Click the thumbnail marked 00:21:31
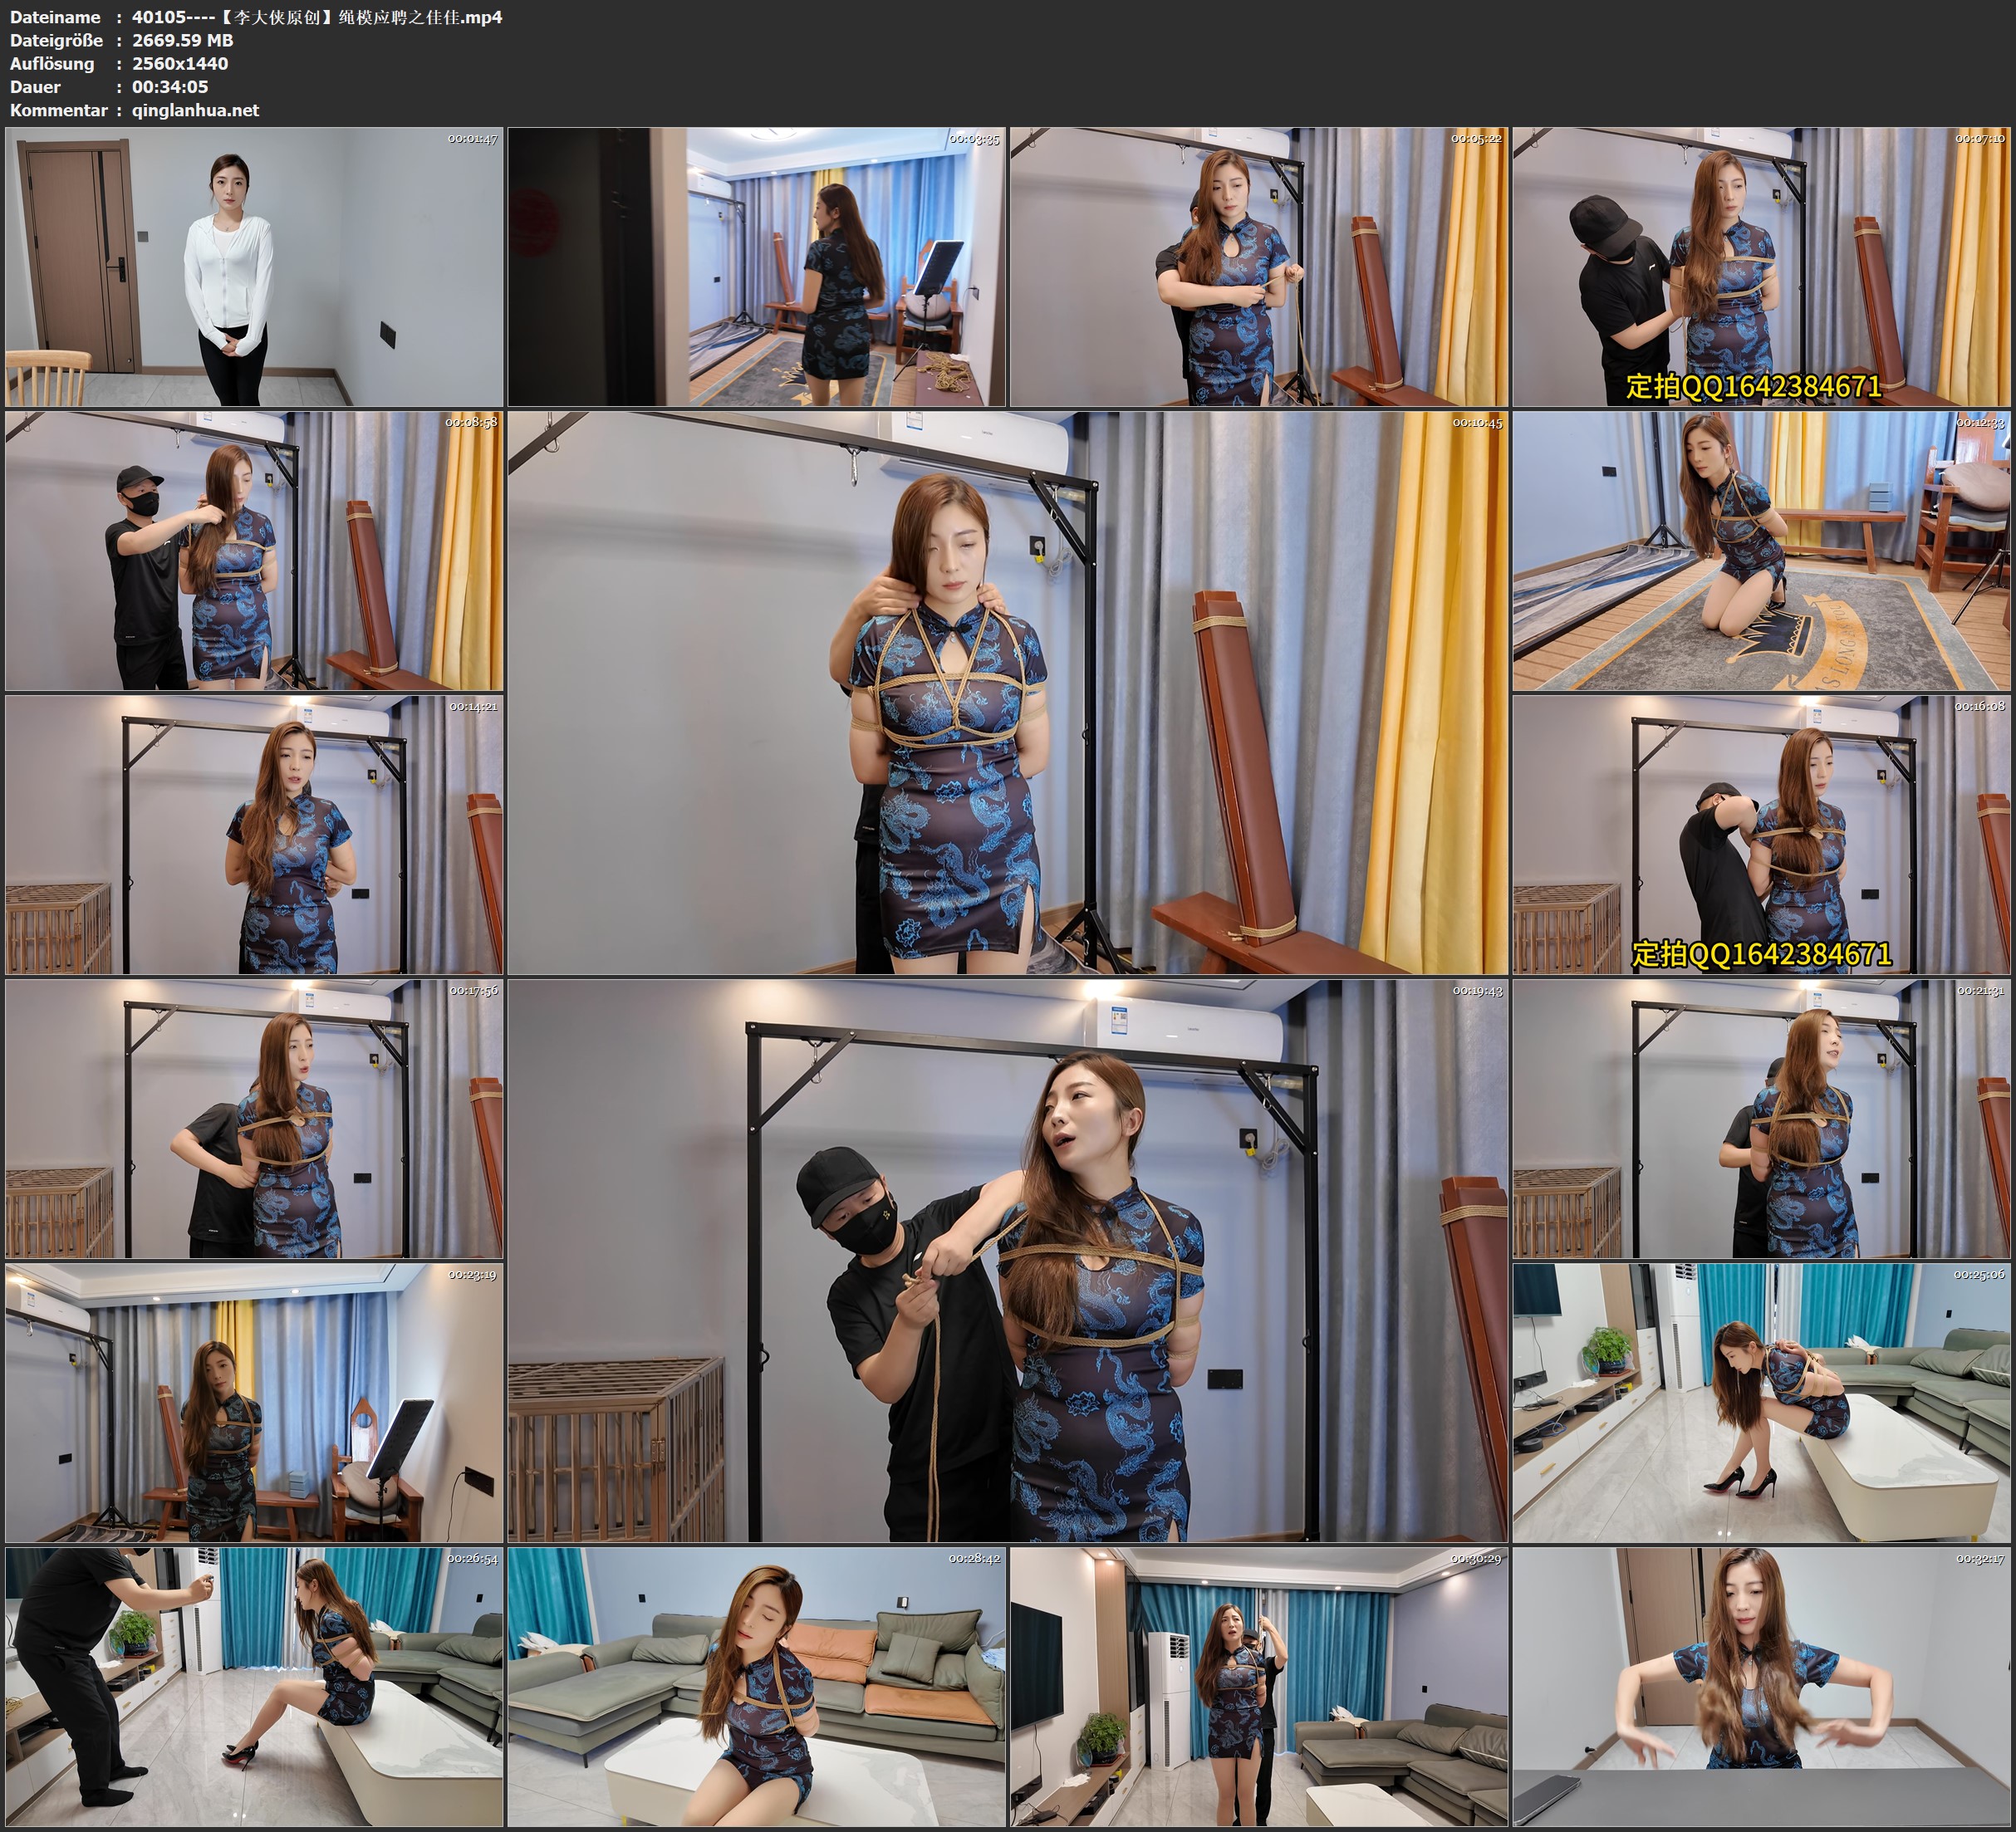This screenshot has height=1832, width=2016. pos(1761,1119)
